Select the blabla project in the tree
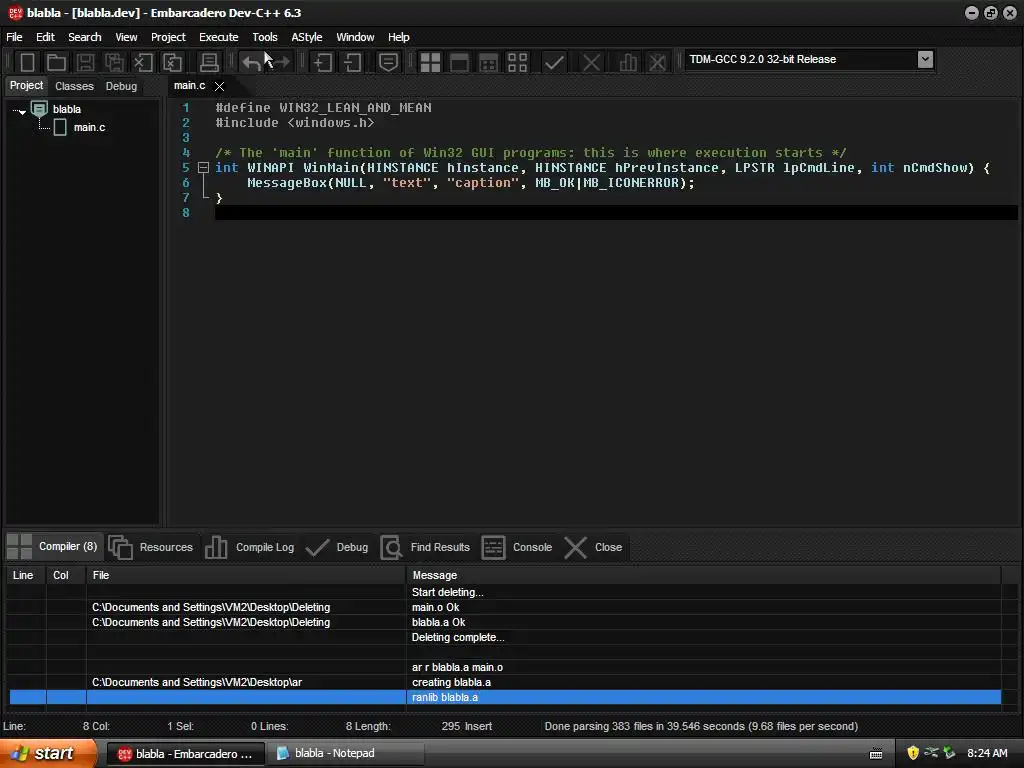 pos(67,109)
